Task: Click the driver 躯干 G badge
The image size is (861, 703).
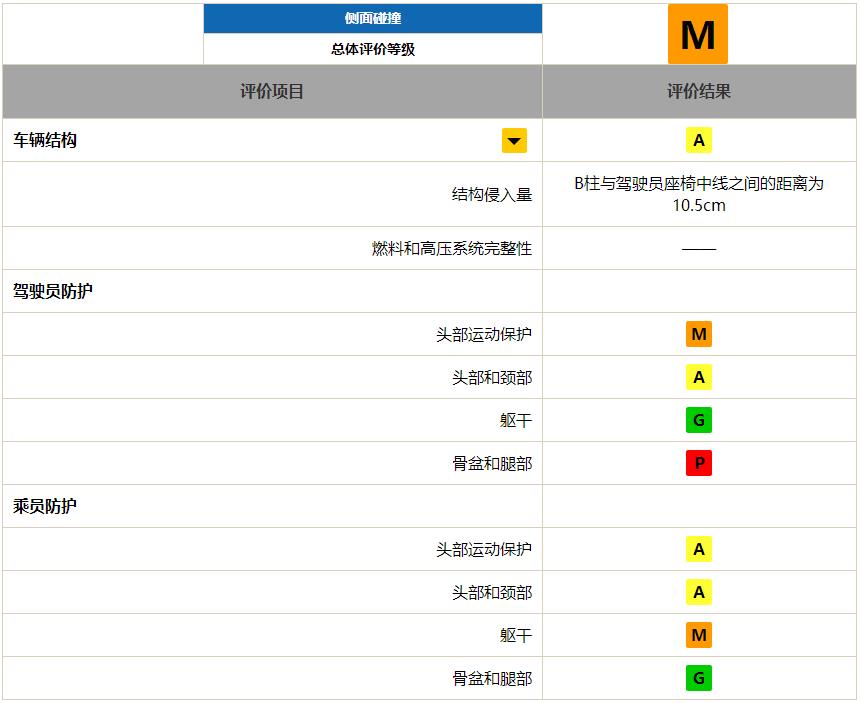Action: click(x=698, y=420)
